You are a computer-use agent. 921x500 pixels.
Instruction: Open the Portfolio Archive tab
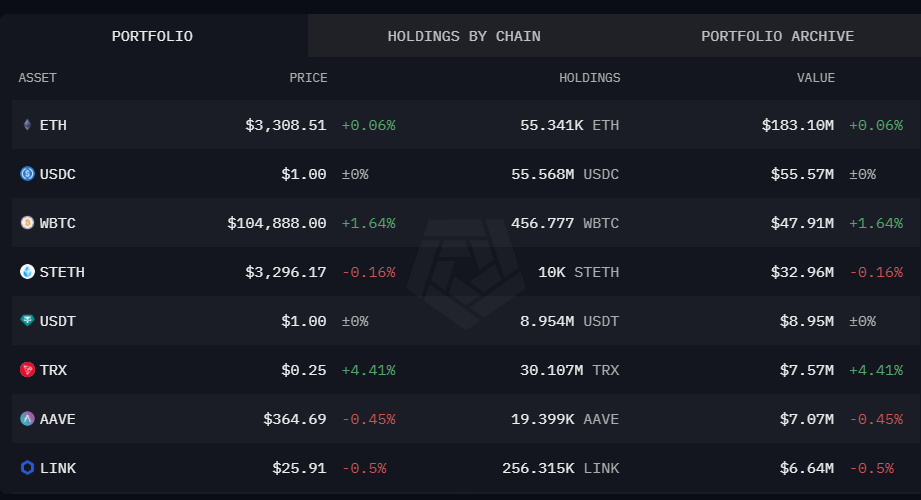pos(777,36)
